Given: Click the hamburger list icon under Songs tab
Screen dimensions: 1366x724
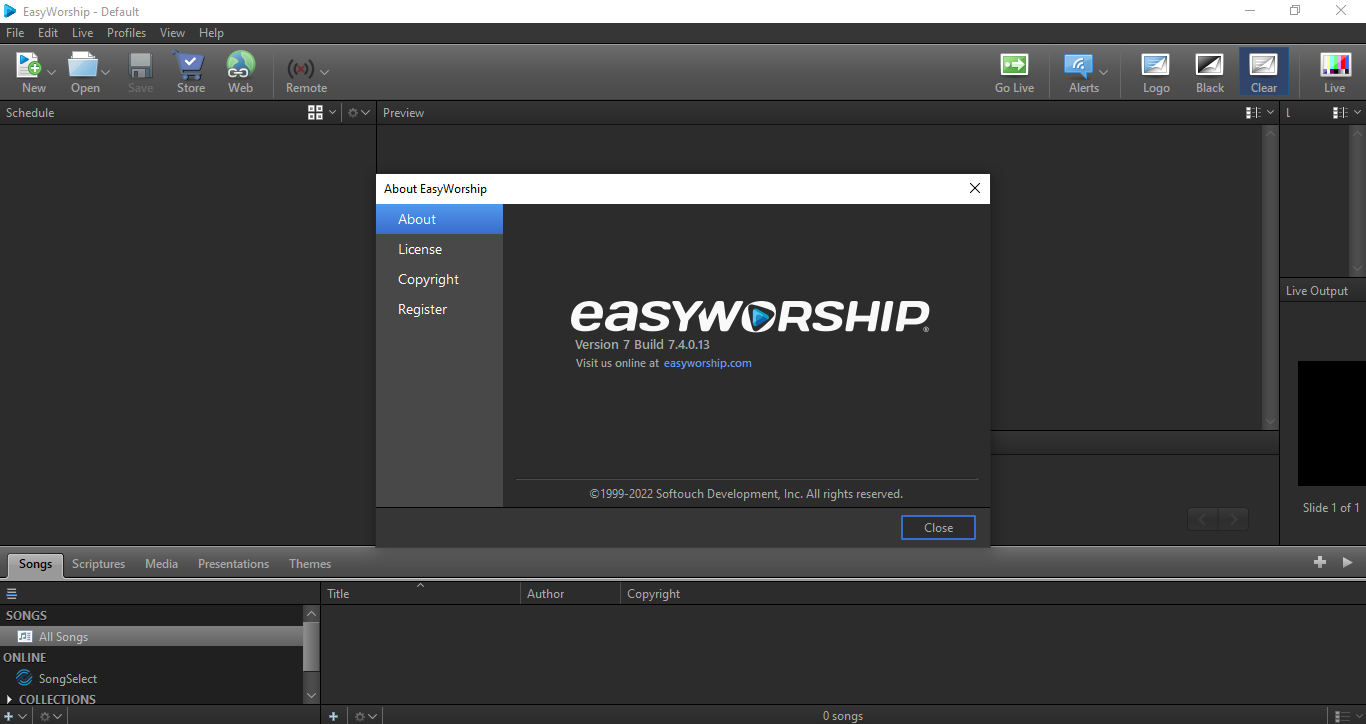Looking at the screenshot, I should (12, 593).
